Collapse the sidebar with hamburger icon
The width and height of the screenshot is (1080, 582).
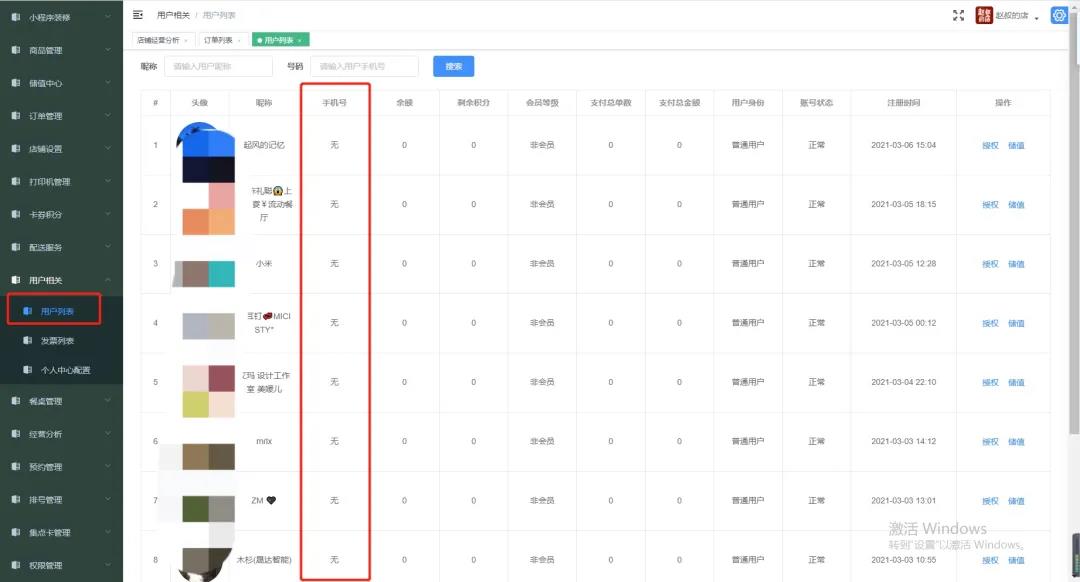(x=136, y=14)
